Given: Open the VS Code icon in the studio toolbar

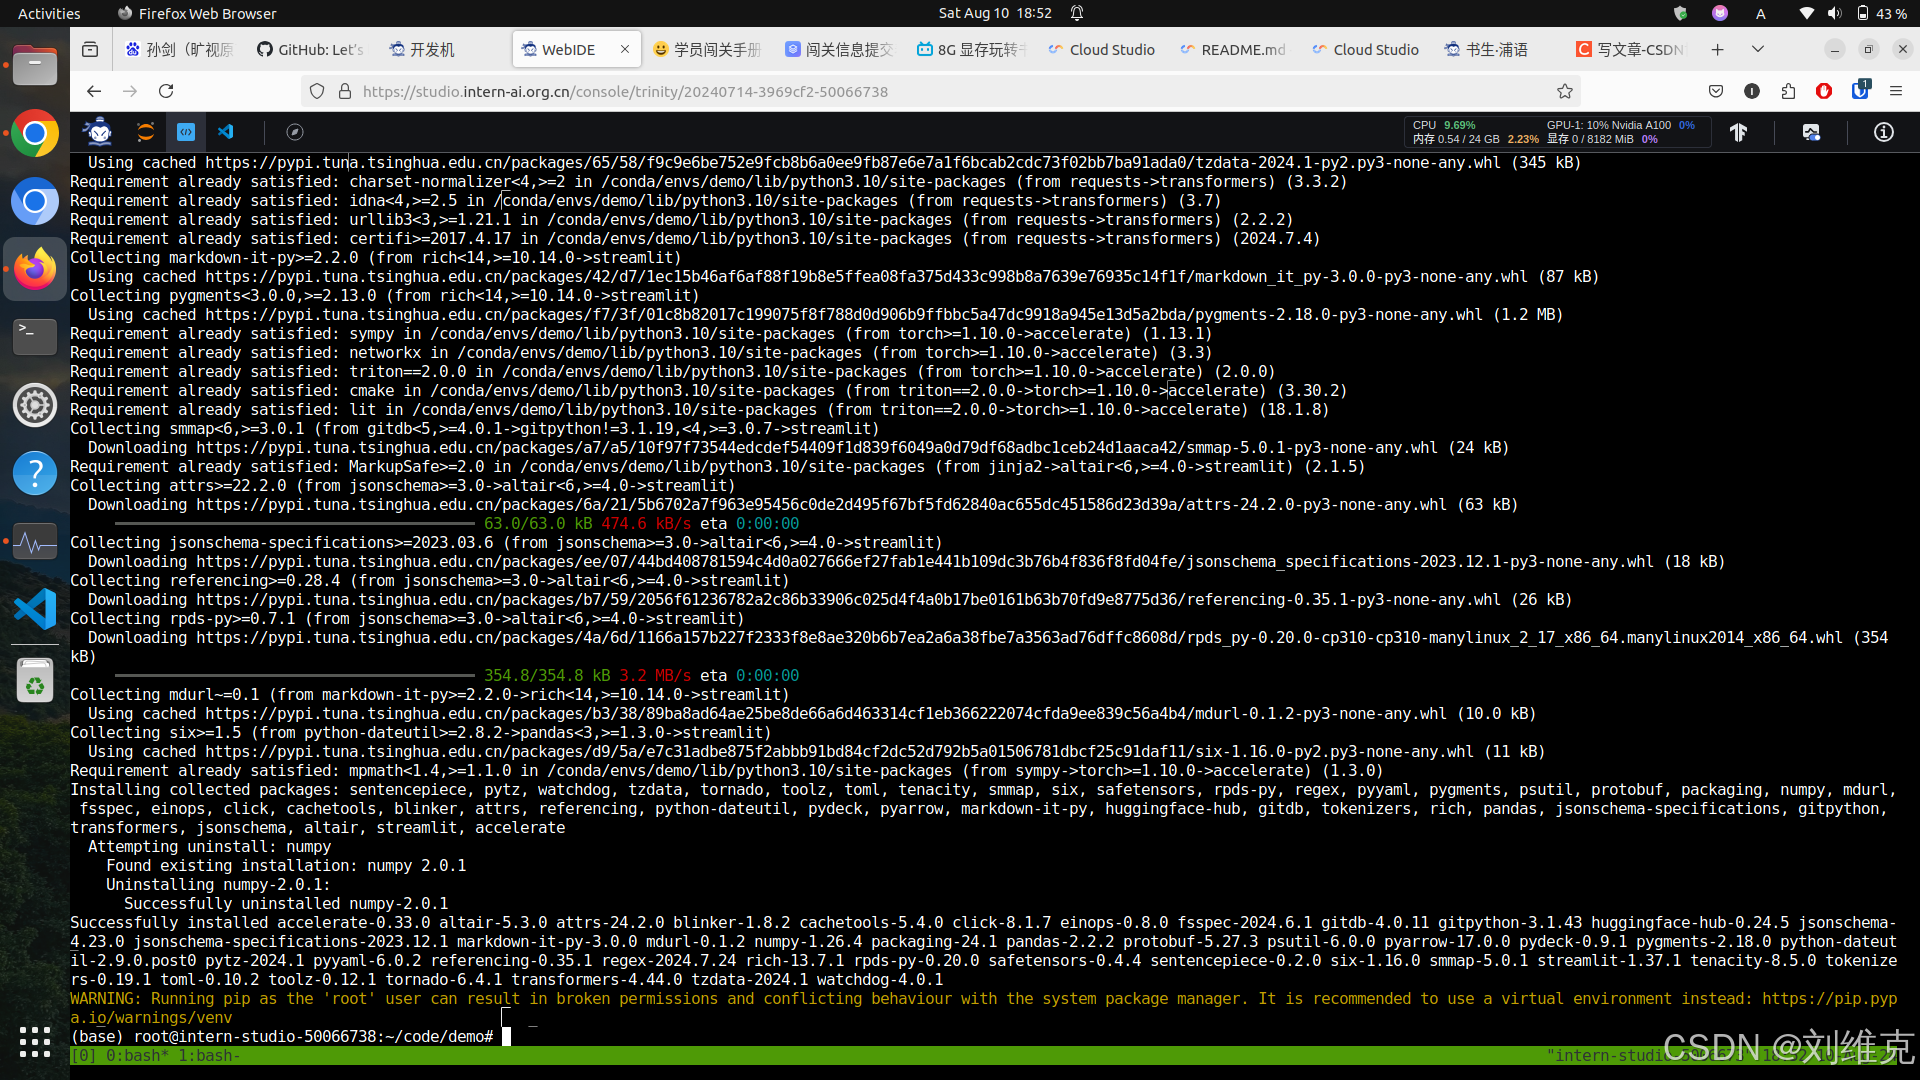Looking at the screenshot, I should 226,132.
